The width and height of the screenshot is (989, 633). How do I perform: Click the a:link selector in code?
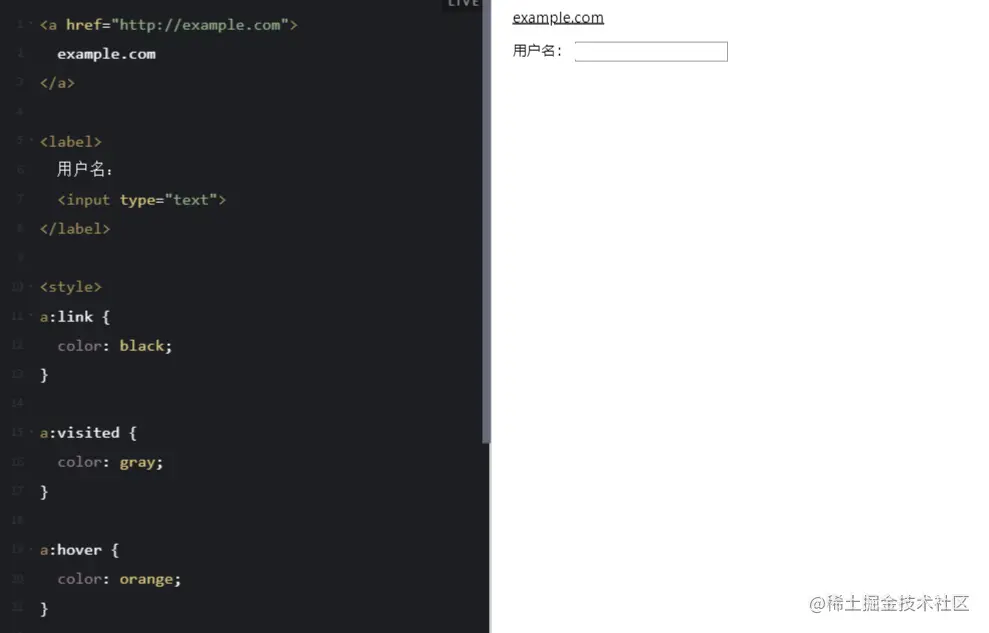[x=66, y=316]
